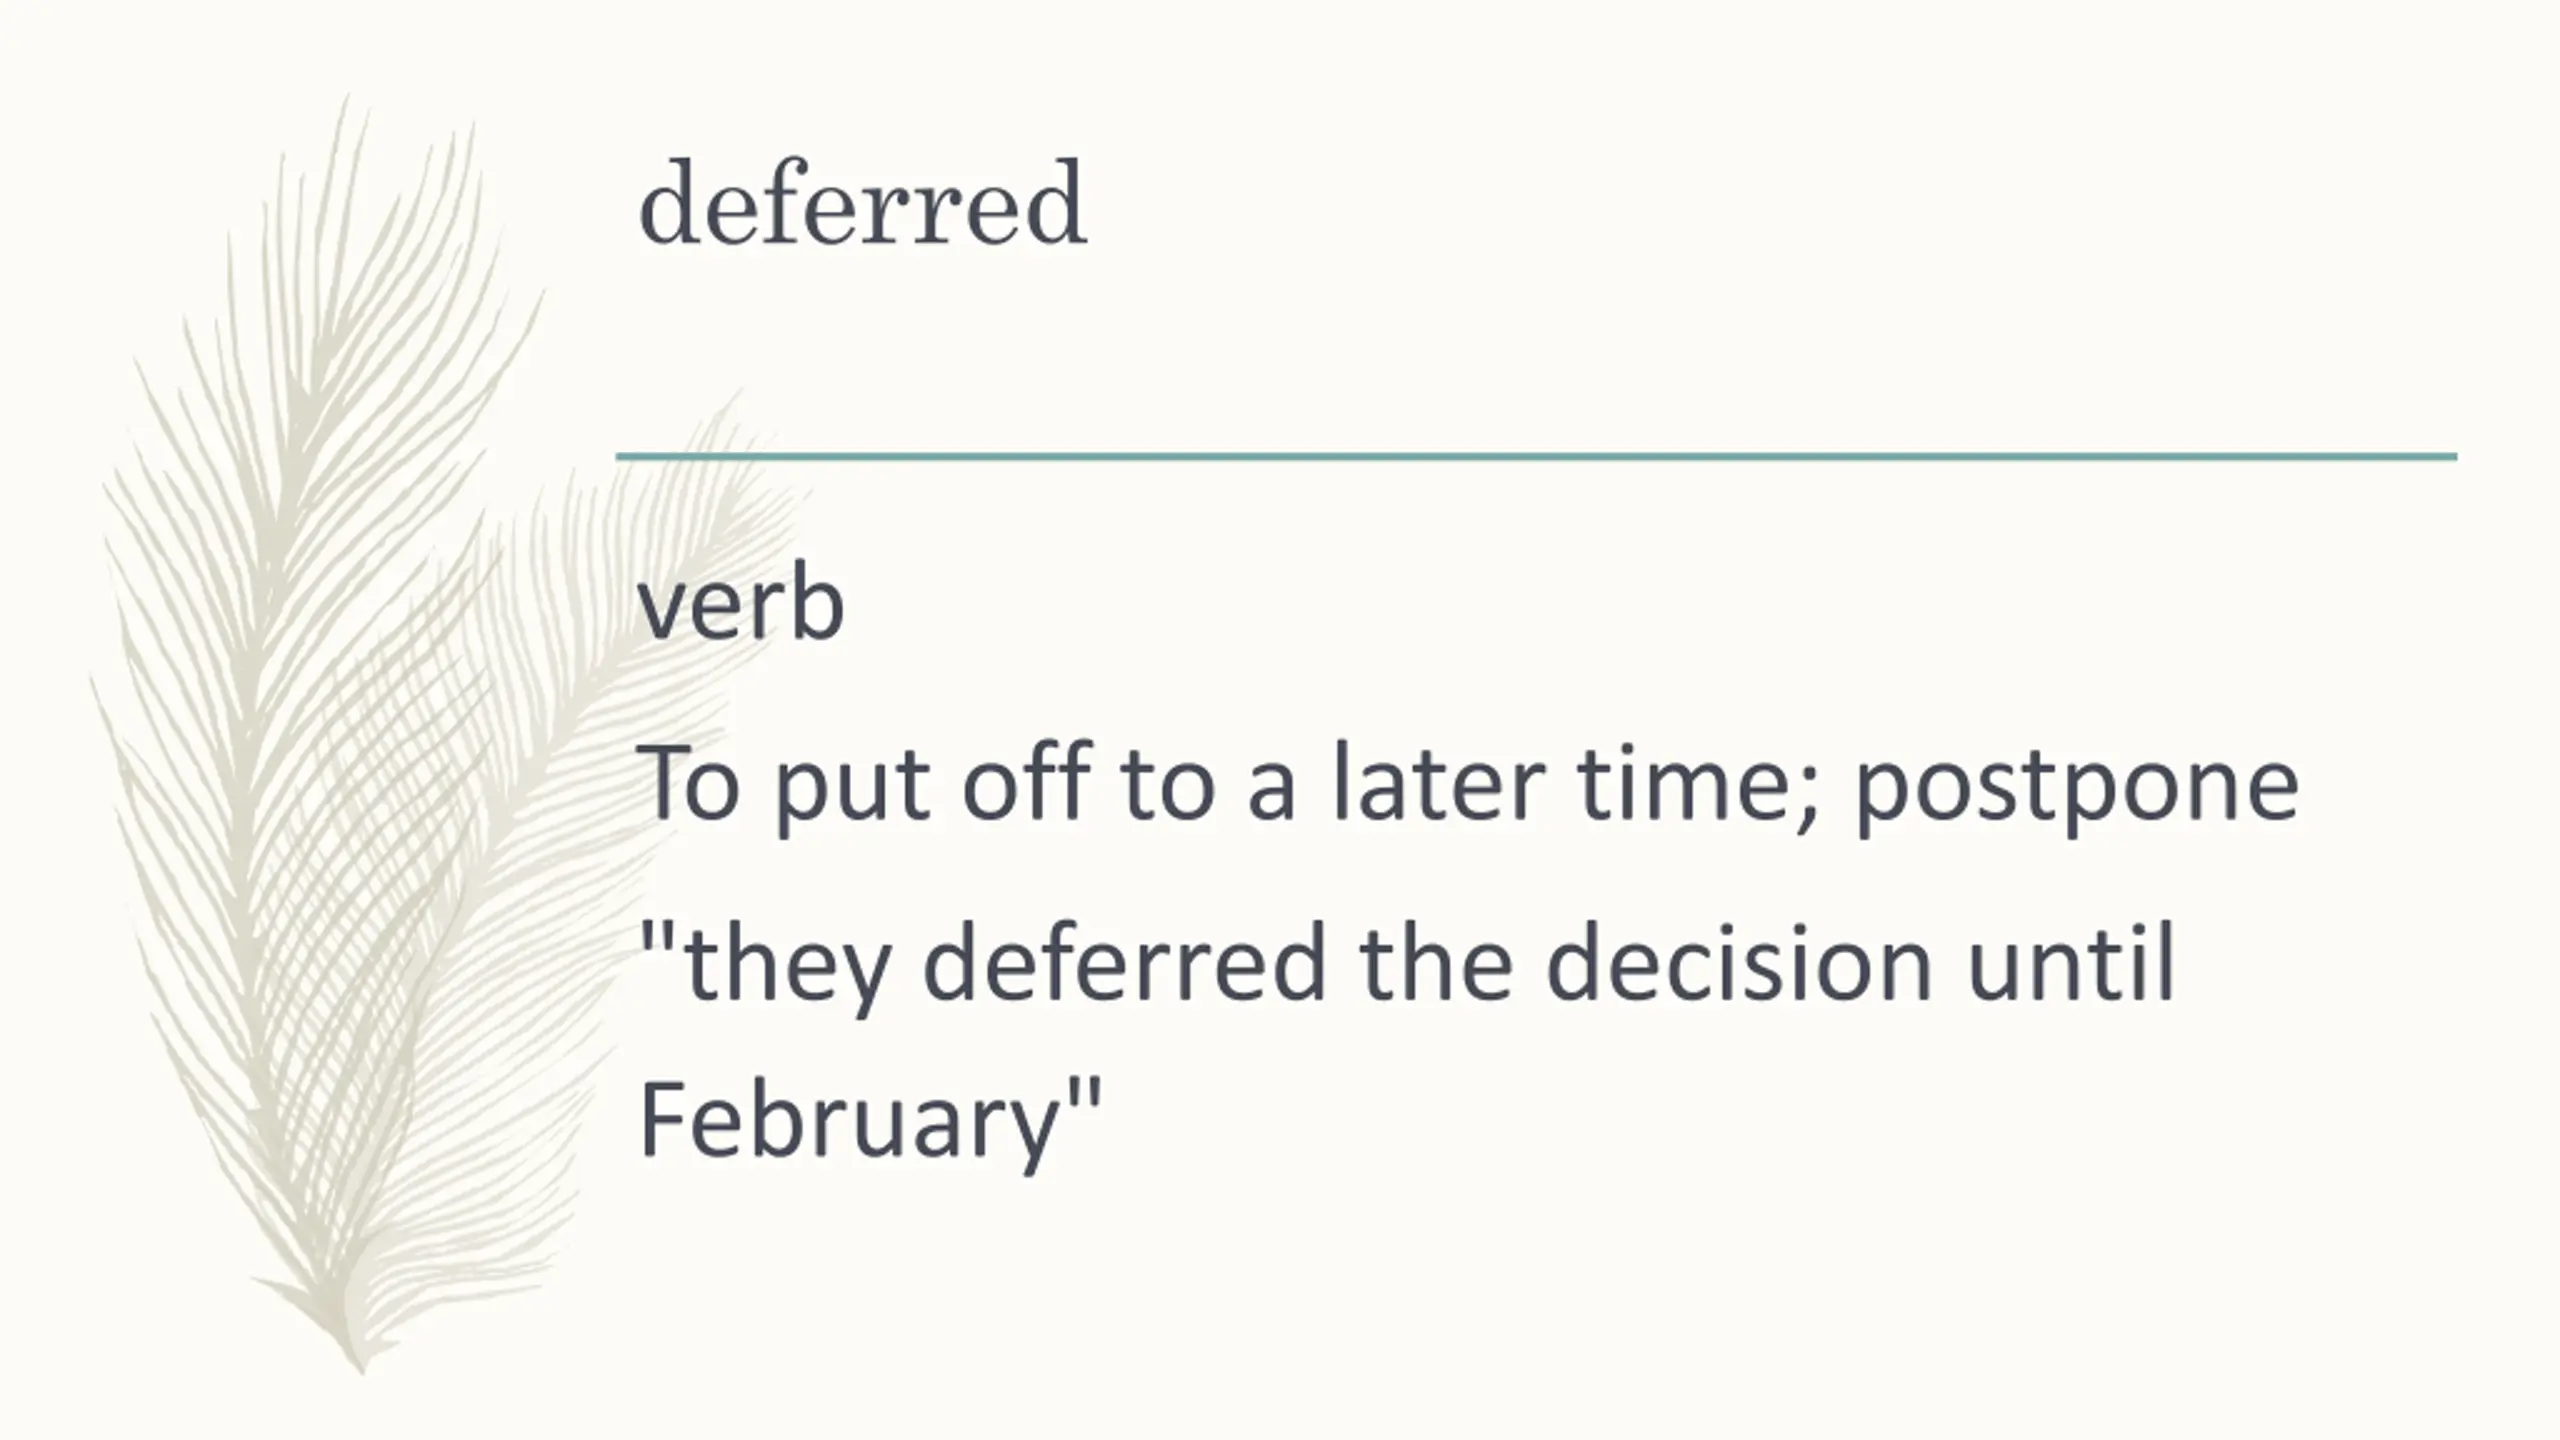This screenshot has width=2560, height=1440.
Task: Click the word "until" in the example
Action: click(2071, 961)
